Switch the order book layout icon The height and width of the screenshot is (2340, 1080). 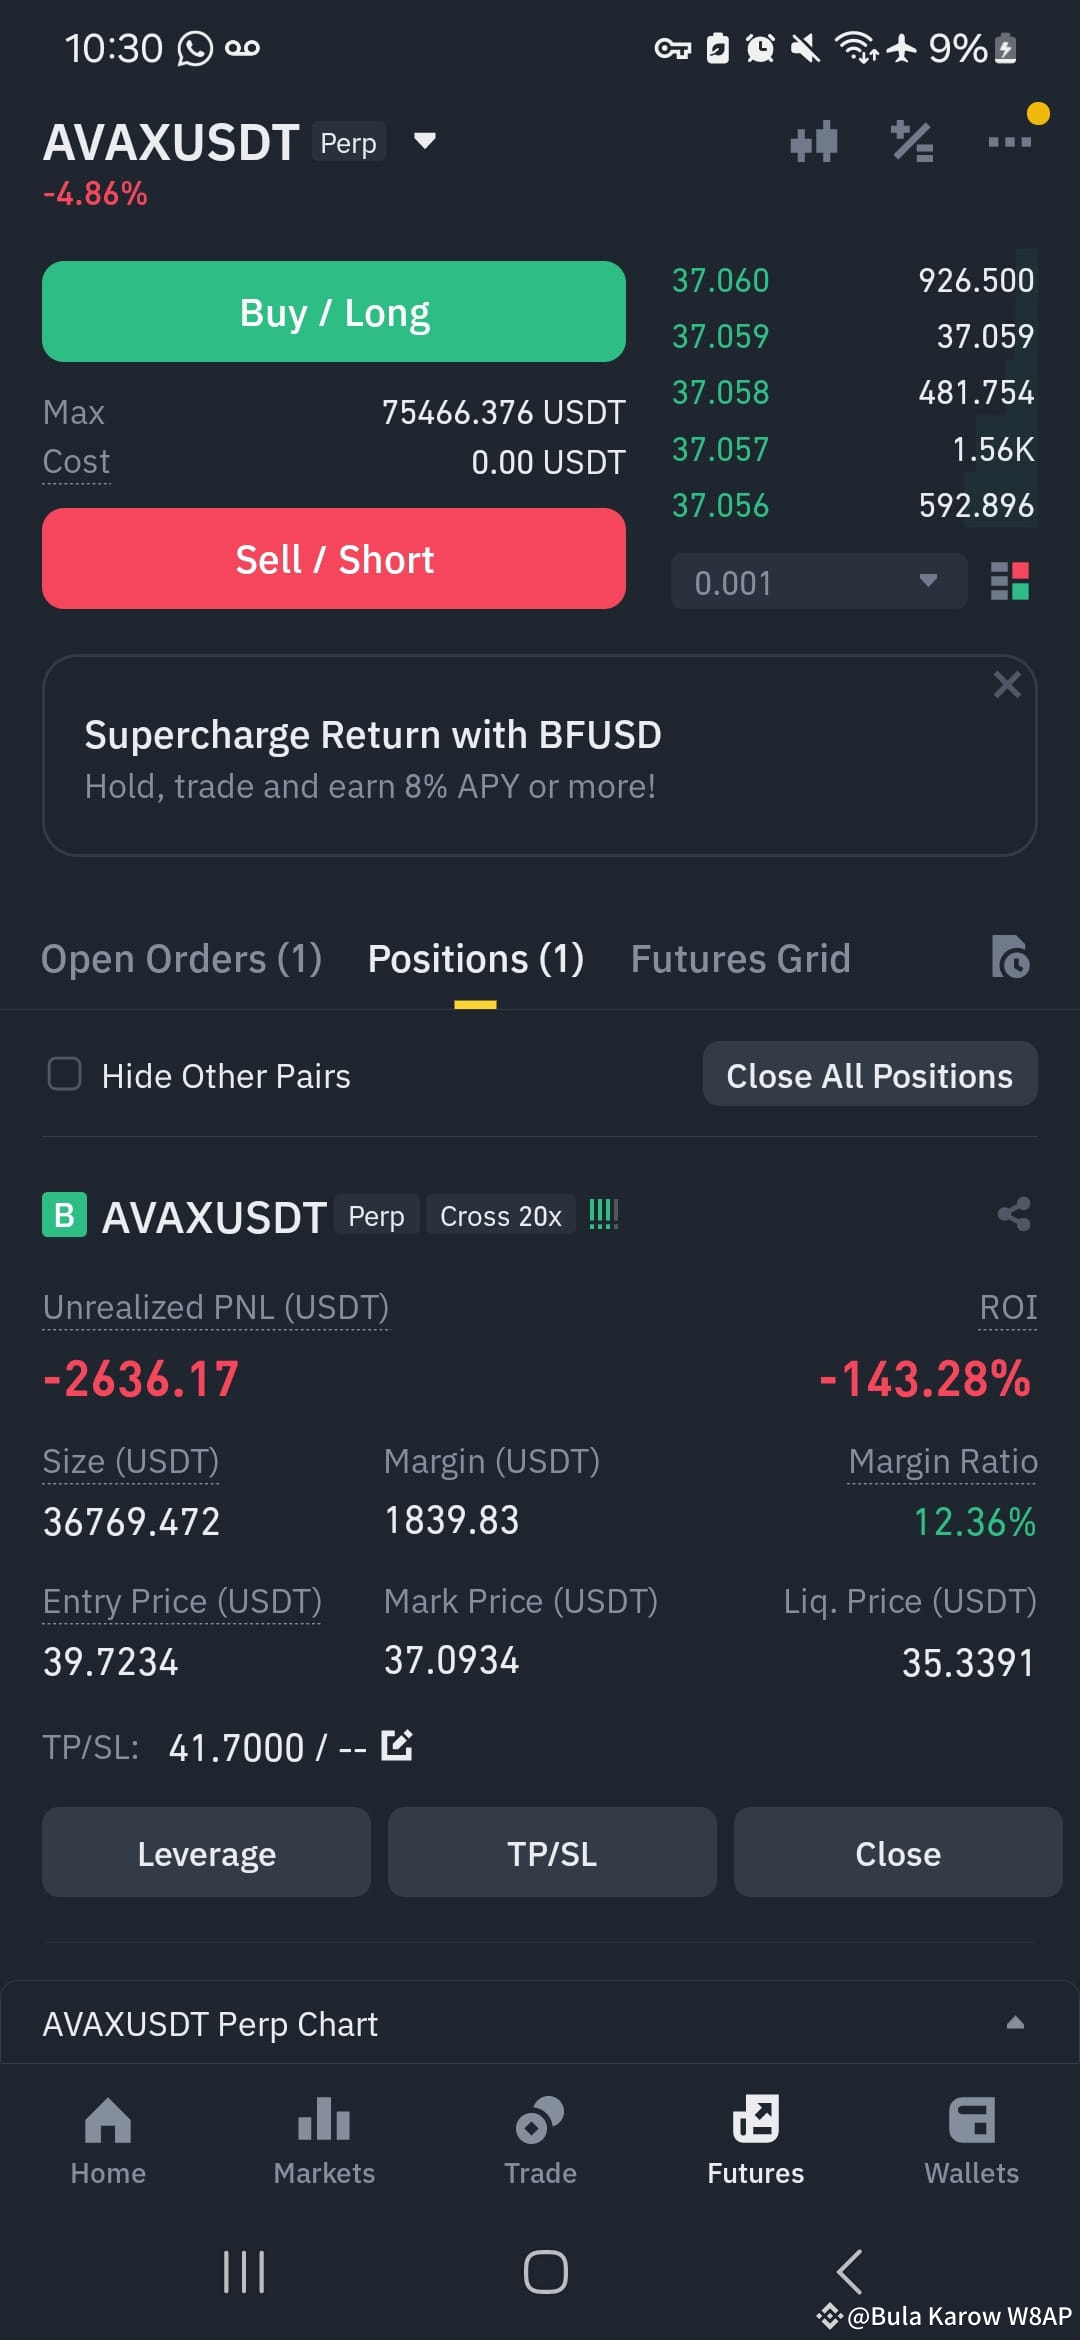point(1009,581)
